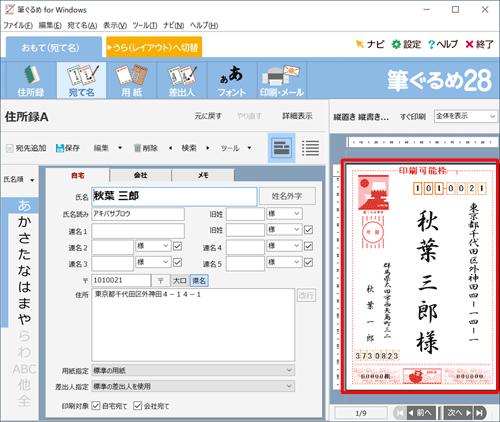Click the 氏名読み reading input field
This screenshot has width=500, height=422.
coord(138,214)
